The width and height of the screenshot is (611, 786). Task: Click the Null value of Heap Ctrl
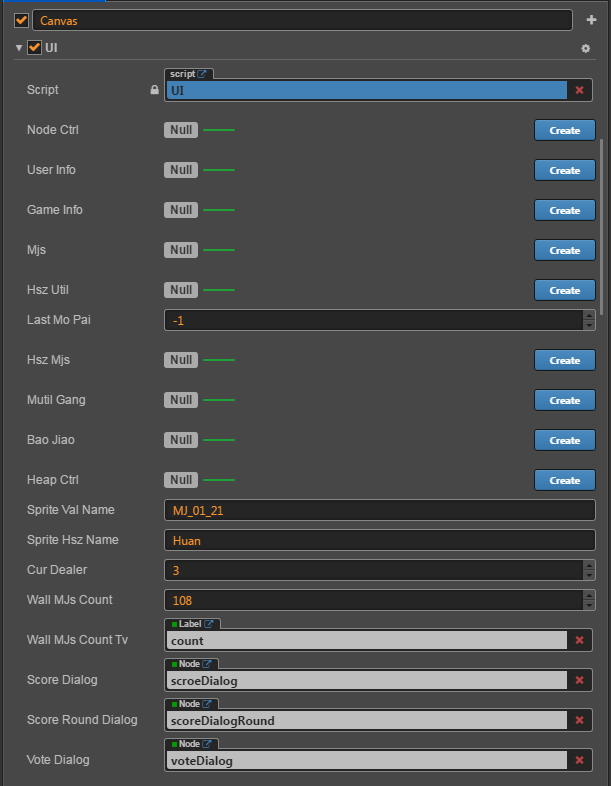tap(181, 480)
